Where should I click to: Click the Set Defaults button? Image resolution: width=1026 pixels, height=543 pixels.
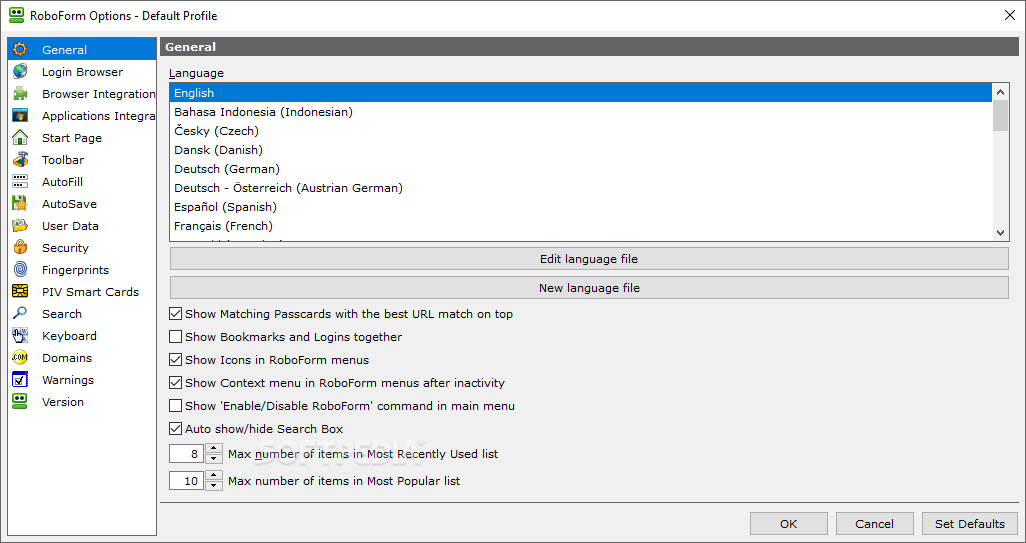[970, 523]
